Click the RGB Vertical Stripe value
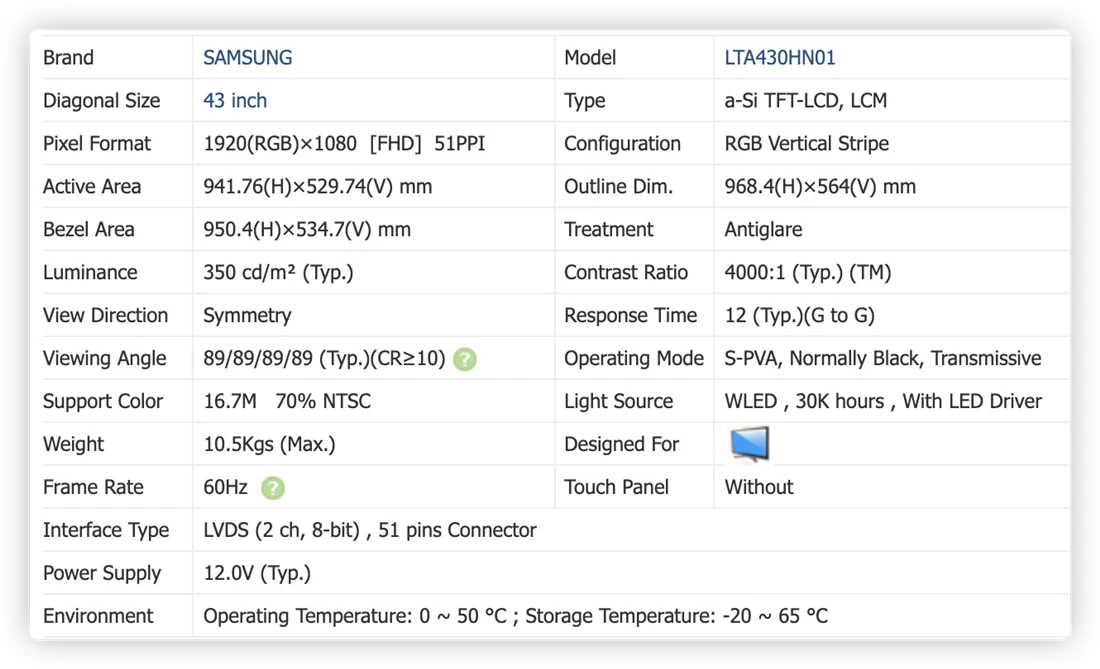Image resolution: width=1100 pixels, height=669 pixels. coord(807,143)
